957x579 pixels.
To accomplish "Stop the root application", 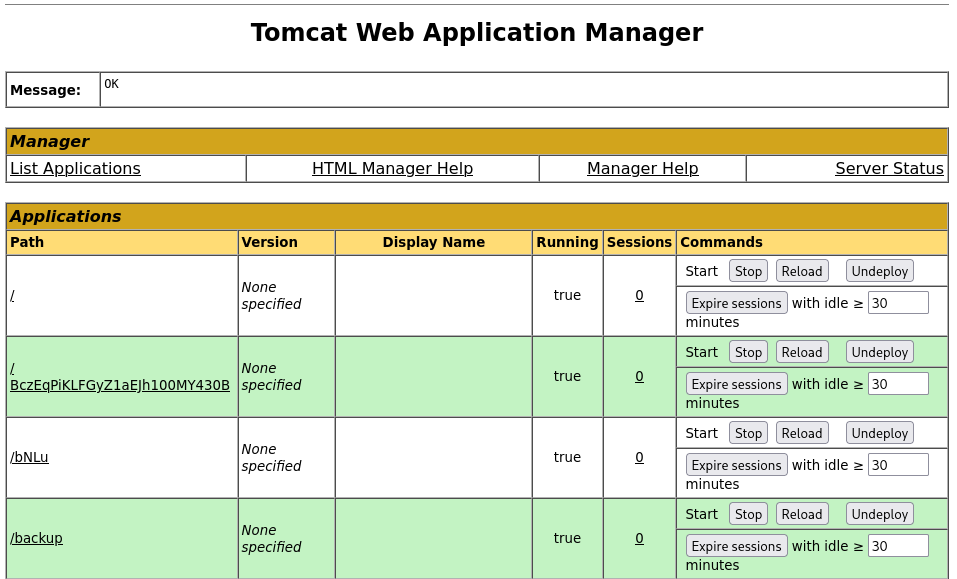I will click(748, 270).
